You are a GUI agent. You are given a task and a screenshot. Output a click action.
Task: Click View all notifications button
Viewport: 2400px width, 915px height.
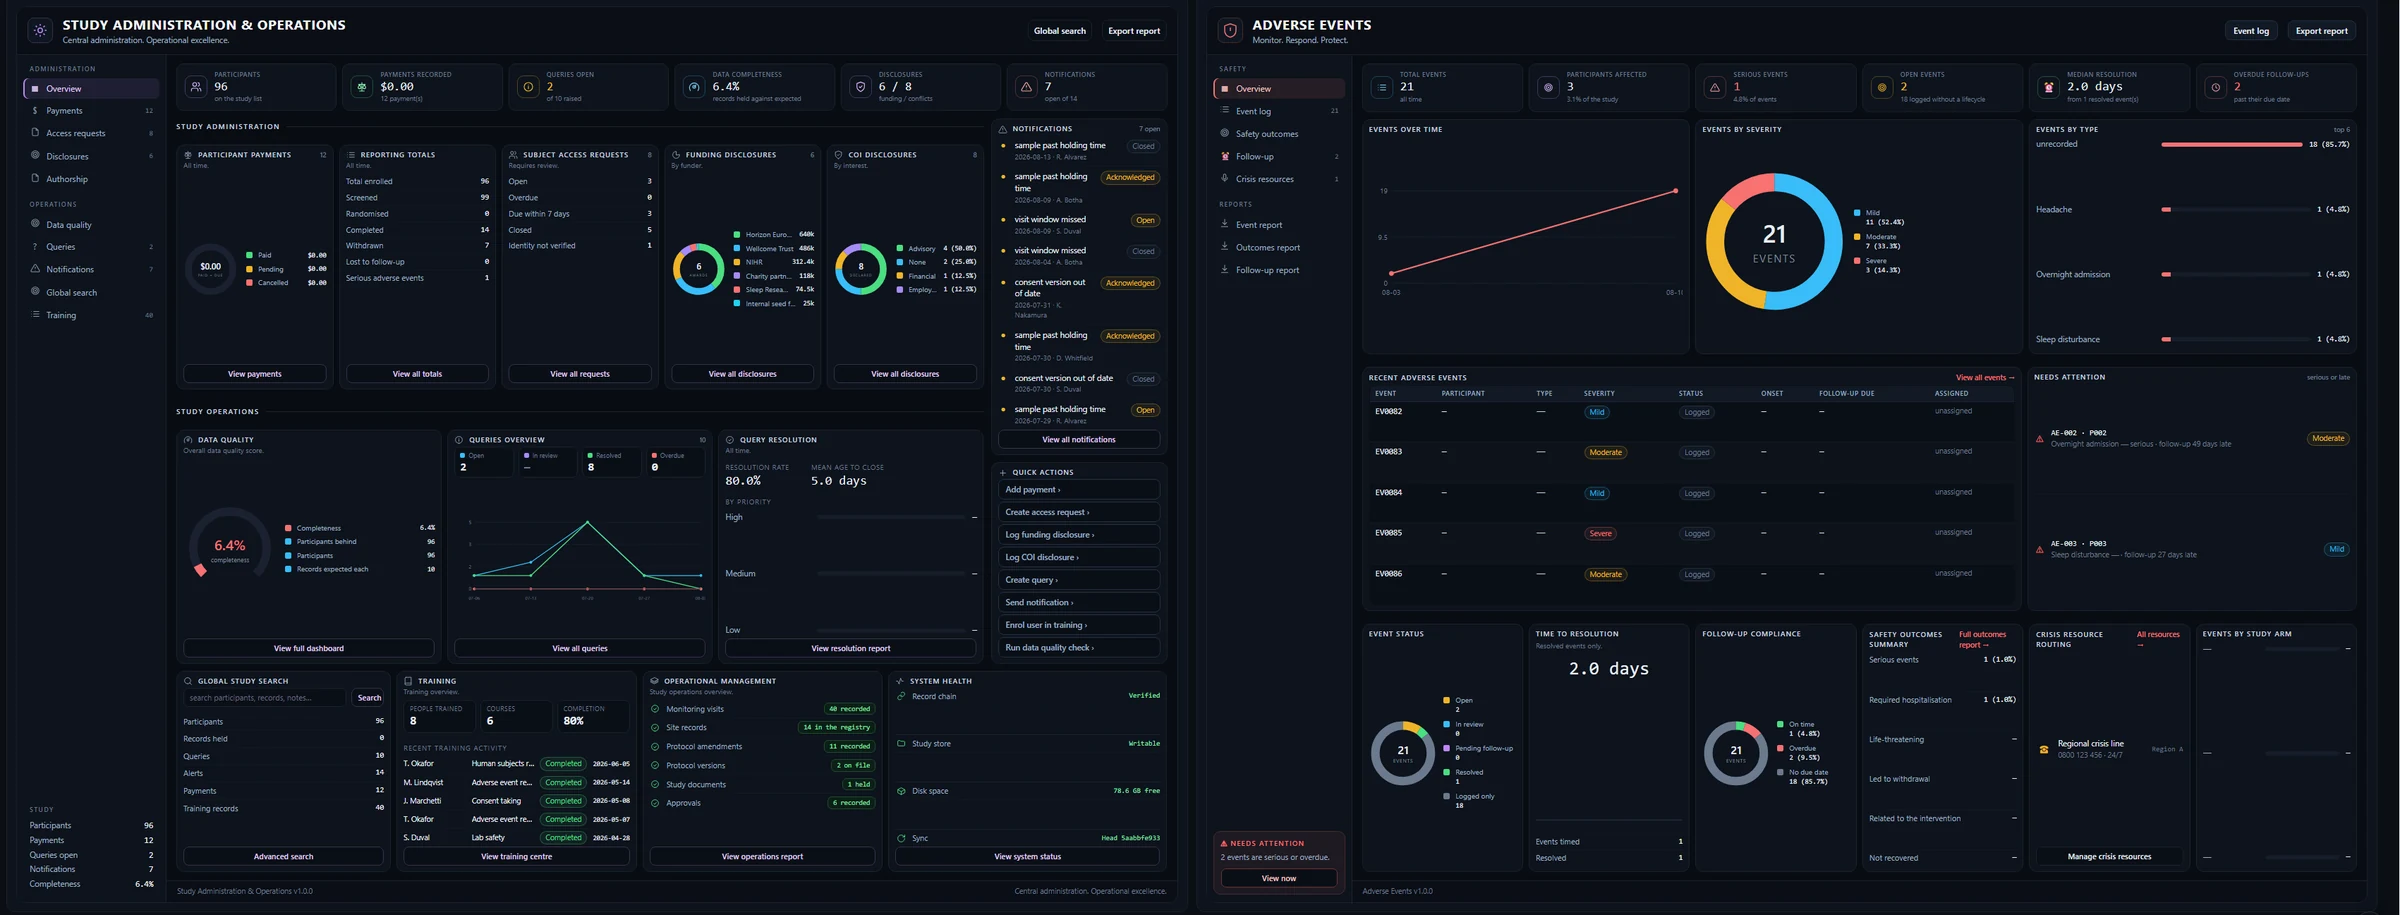tap(1079, 440)
